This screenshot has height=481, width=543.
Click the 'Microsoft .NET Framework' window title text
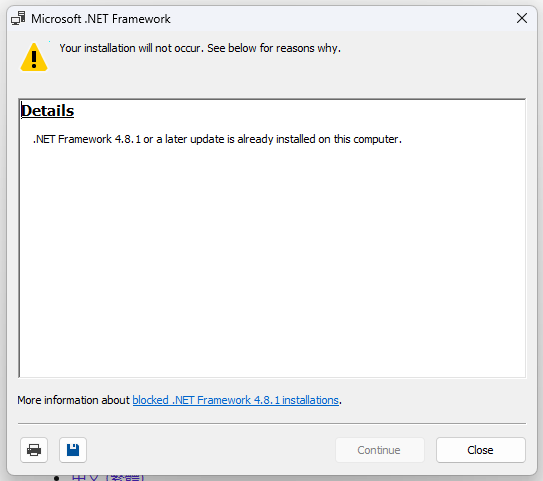pyautogui.click(x=101, y=19)
